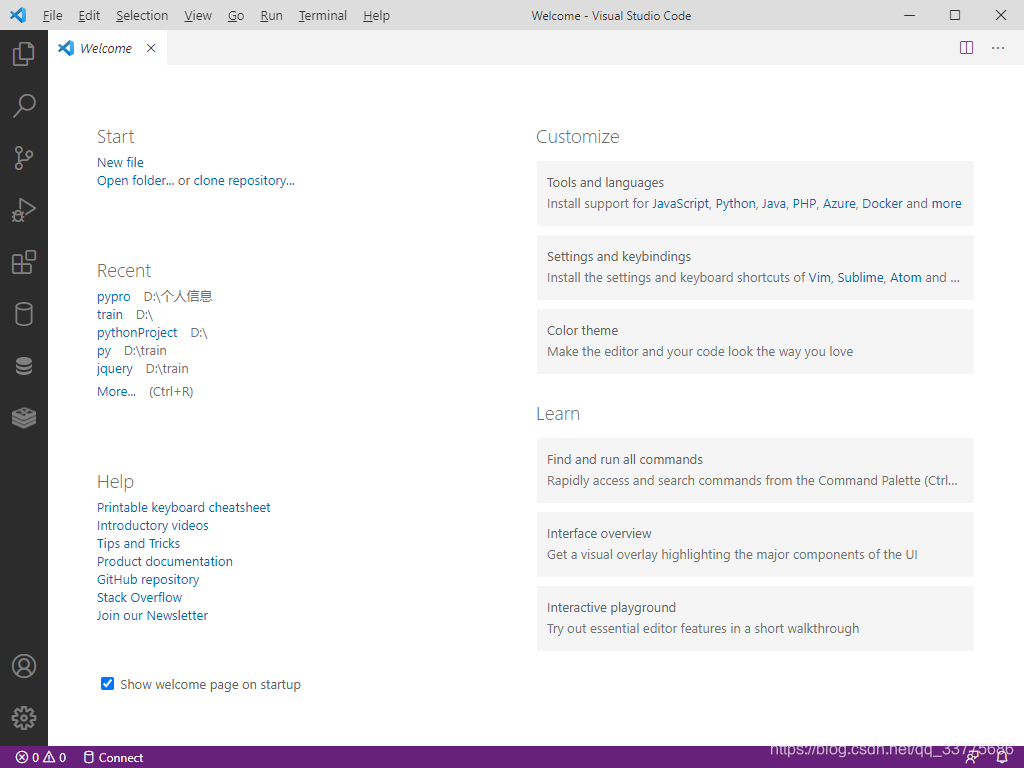This screenshot has width=1024, height=768.
Task: Open recent folder pythonProject
Action: pos(137,333)
